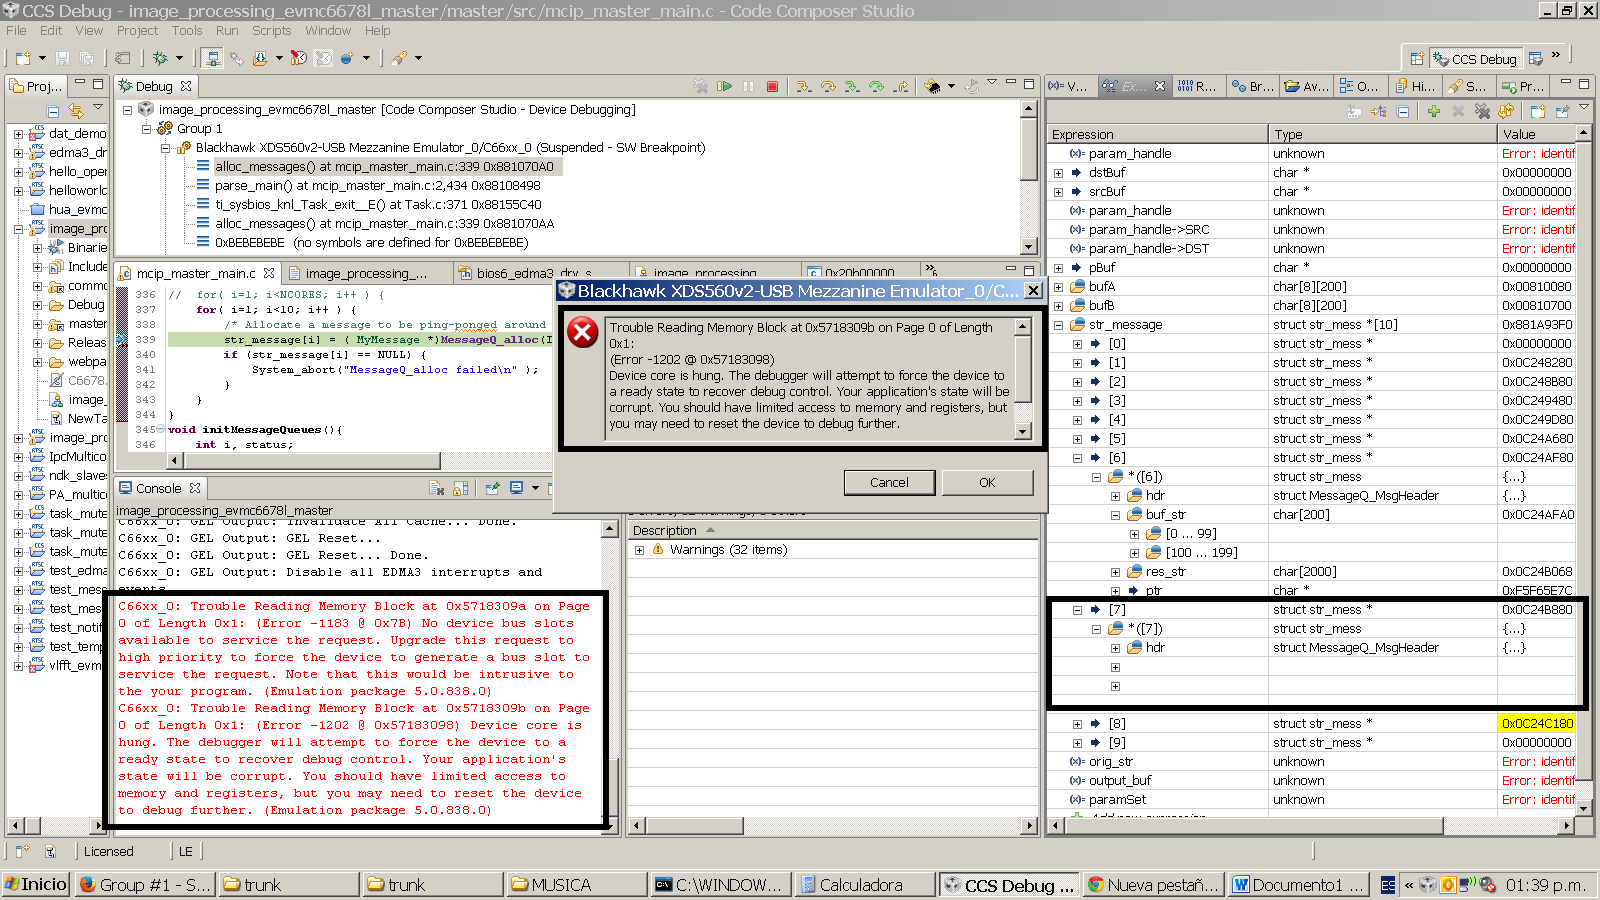Click the Resume button in Debug view

click(x=724, y=87)
